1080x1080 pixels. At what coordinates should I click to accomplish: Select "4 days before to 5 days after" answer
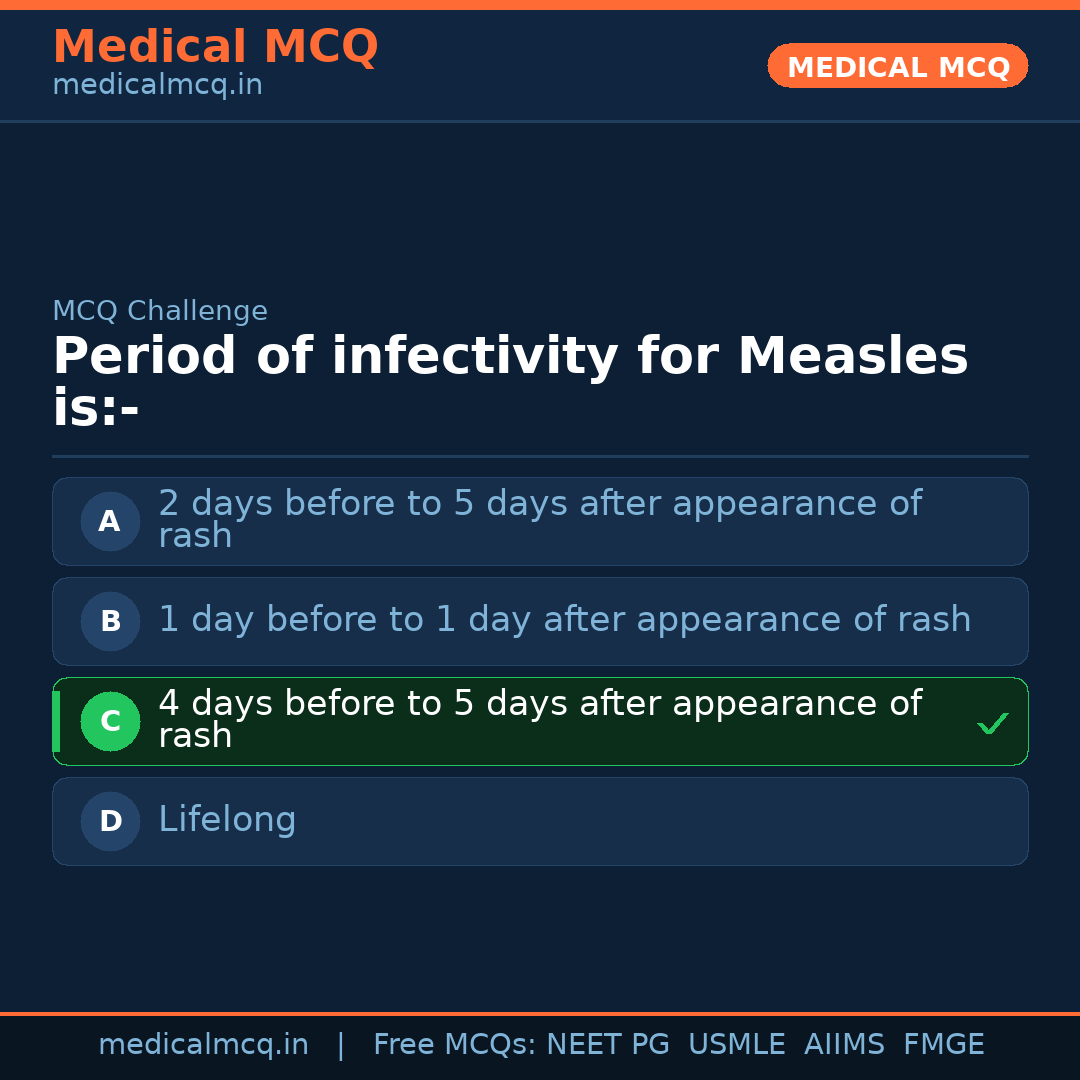pyautogui.click(x=540, y=720)
